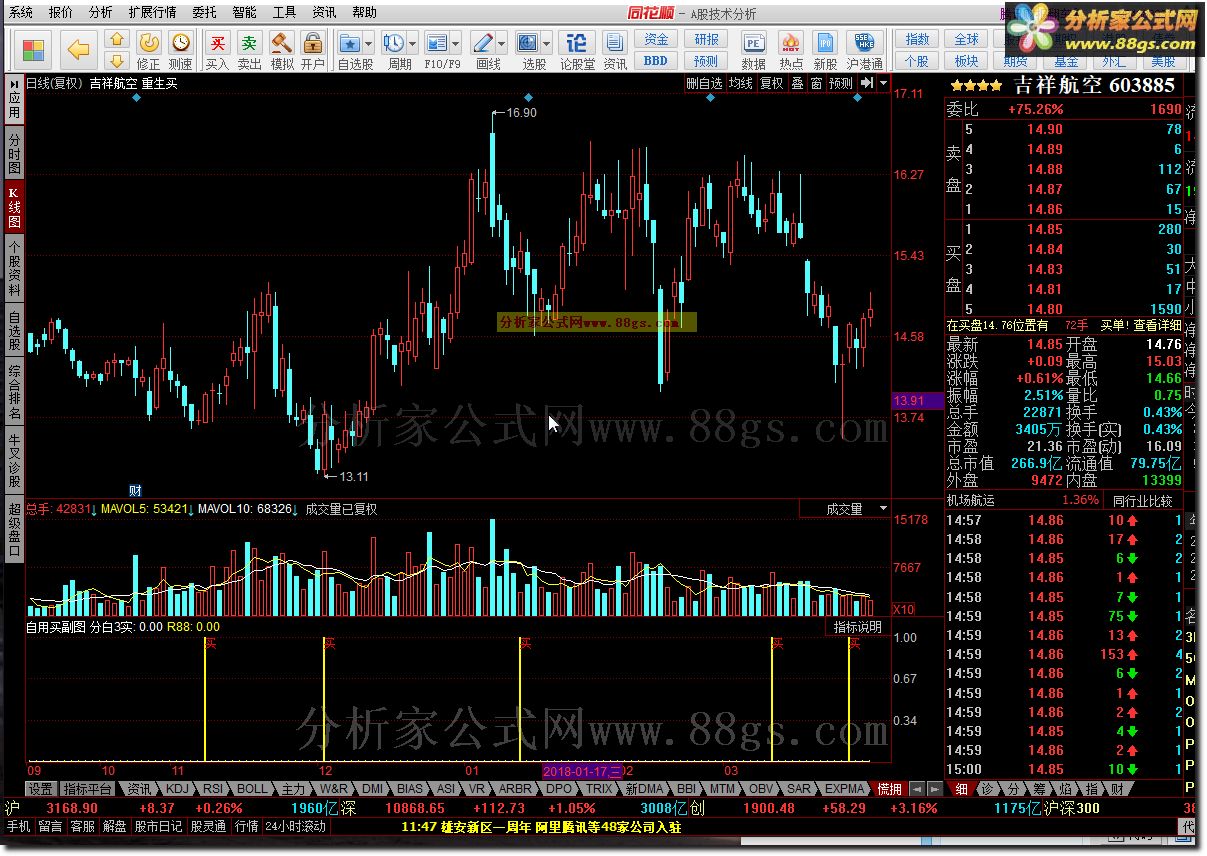Open the 智能 menu

244,13
